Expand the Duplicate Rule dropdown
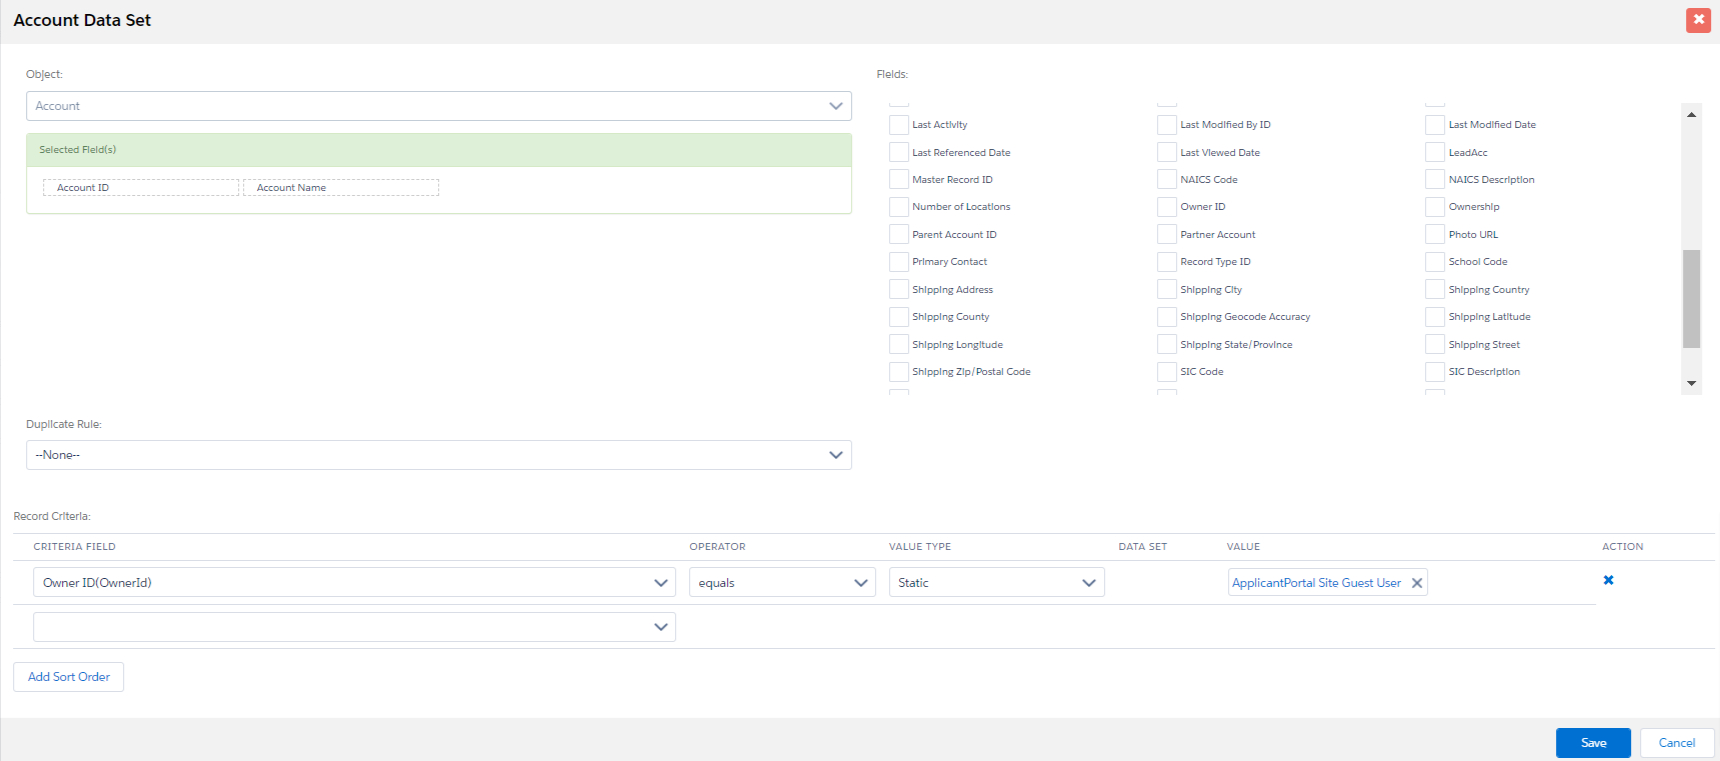 pyautogui.click(x=438, y=455)
